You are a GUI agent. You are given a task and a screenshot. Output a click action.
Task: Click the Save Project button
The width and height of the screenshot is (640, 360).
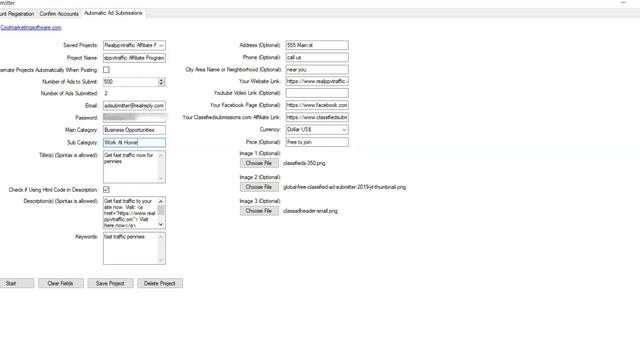pos(110,283)
